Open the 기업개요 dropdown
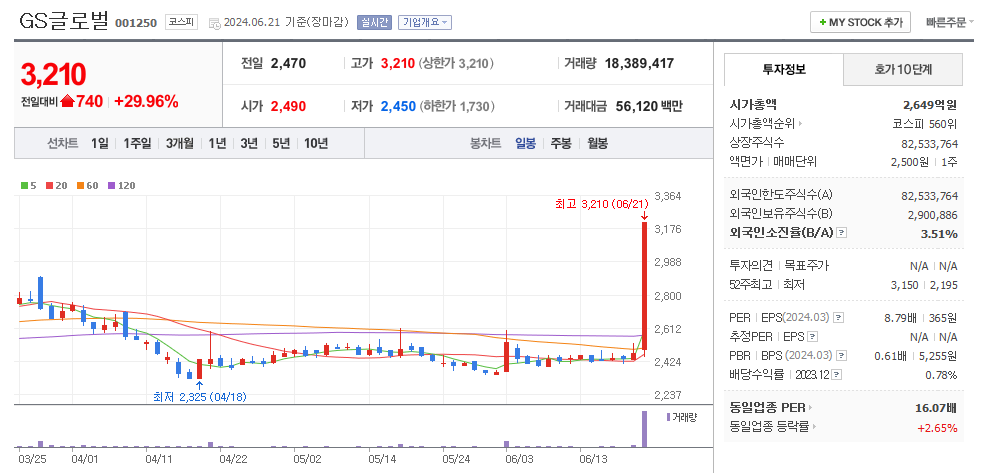Image resolution: width=988 pixels, height=473 pixels. (x=425, y=23)
